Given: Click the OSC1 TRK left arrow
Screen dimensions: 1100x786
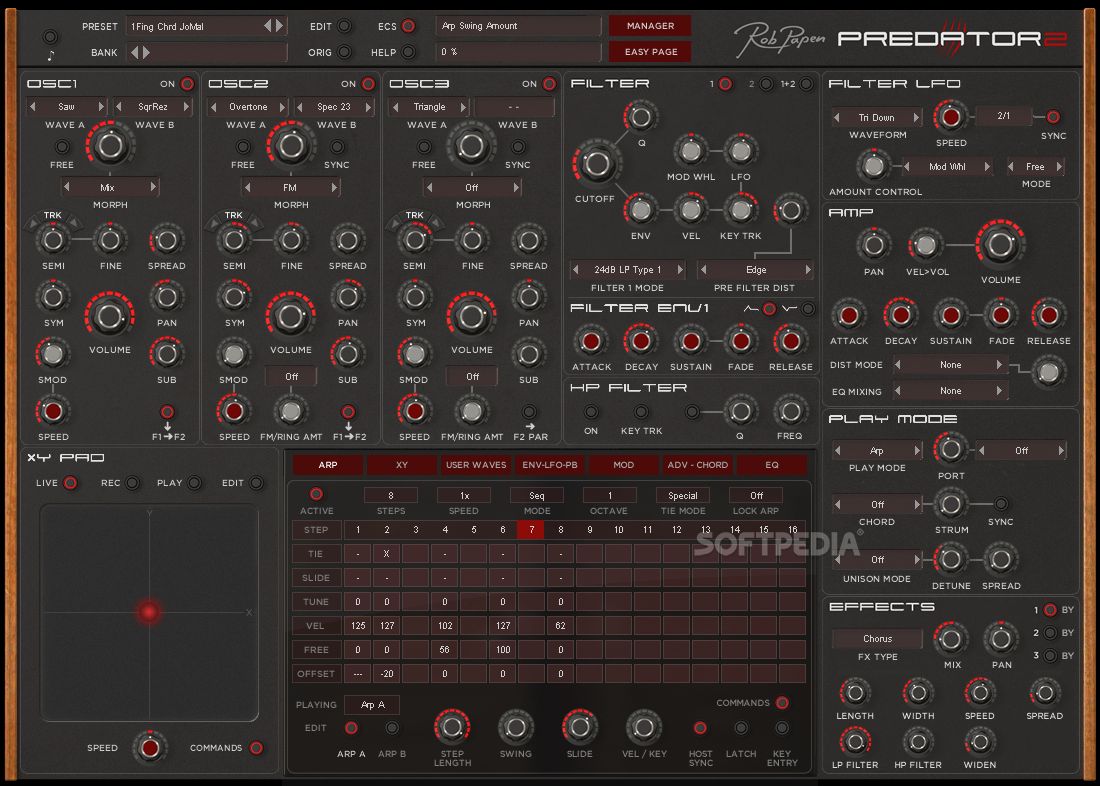Looking at the screenshot, I should (x=32, y=224).
